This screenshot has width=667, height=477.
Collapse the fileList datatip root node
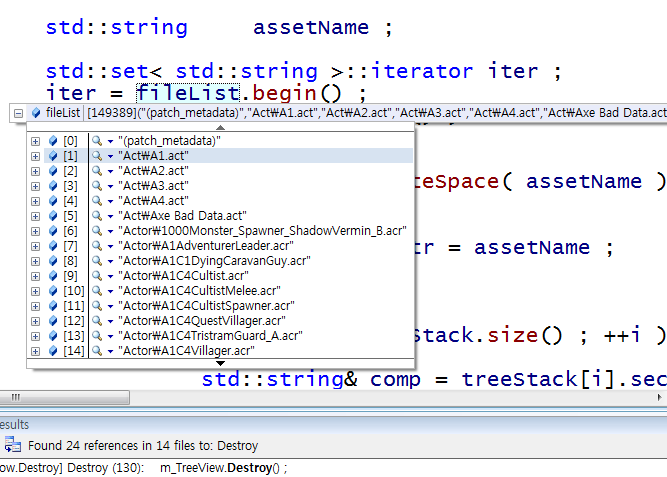tap(18, 113)
